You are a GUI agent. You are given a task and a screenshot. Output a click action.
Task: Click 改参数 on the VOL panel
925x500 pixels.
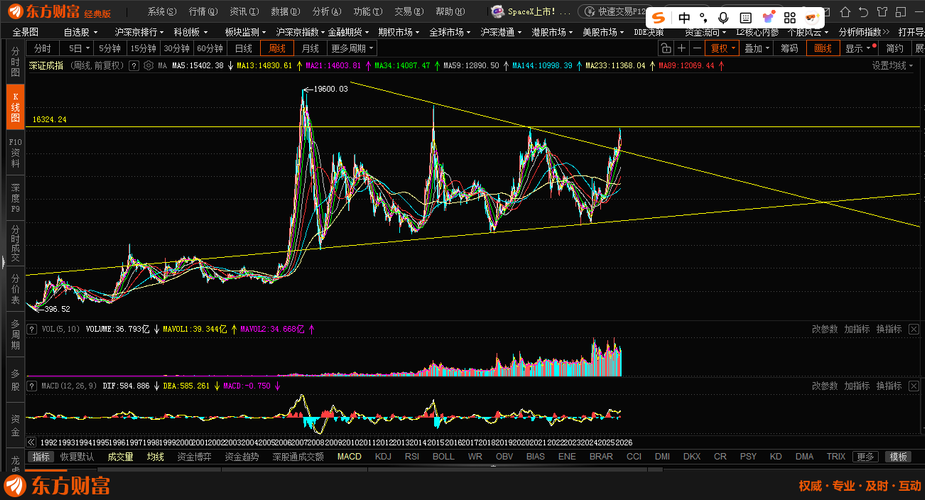[824, 329]
